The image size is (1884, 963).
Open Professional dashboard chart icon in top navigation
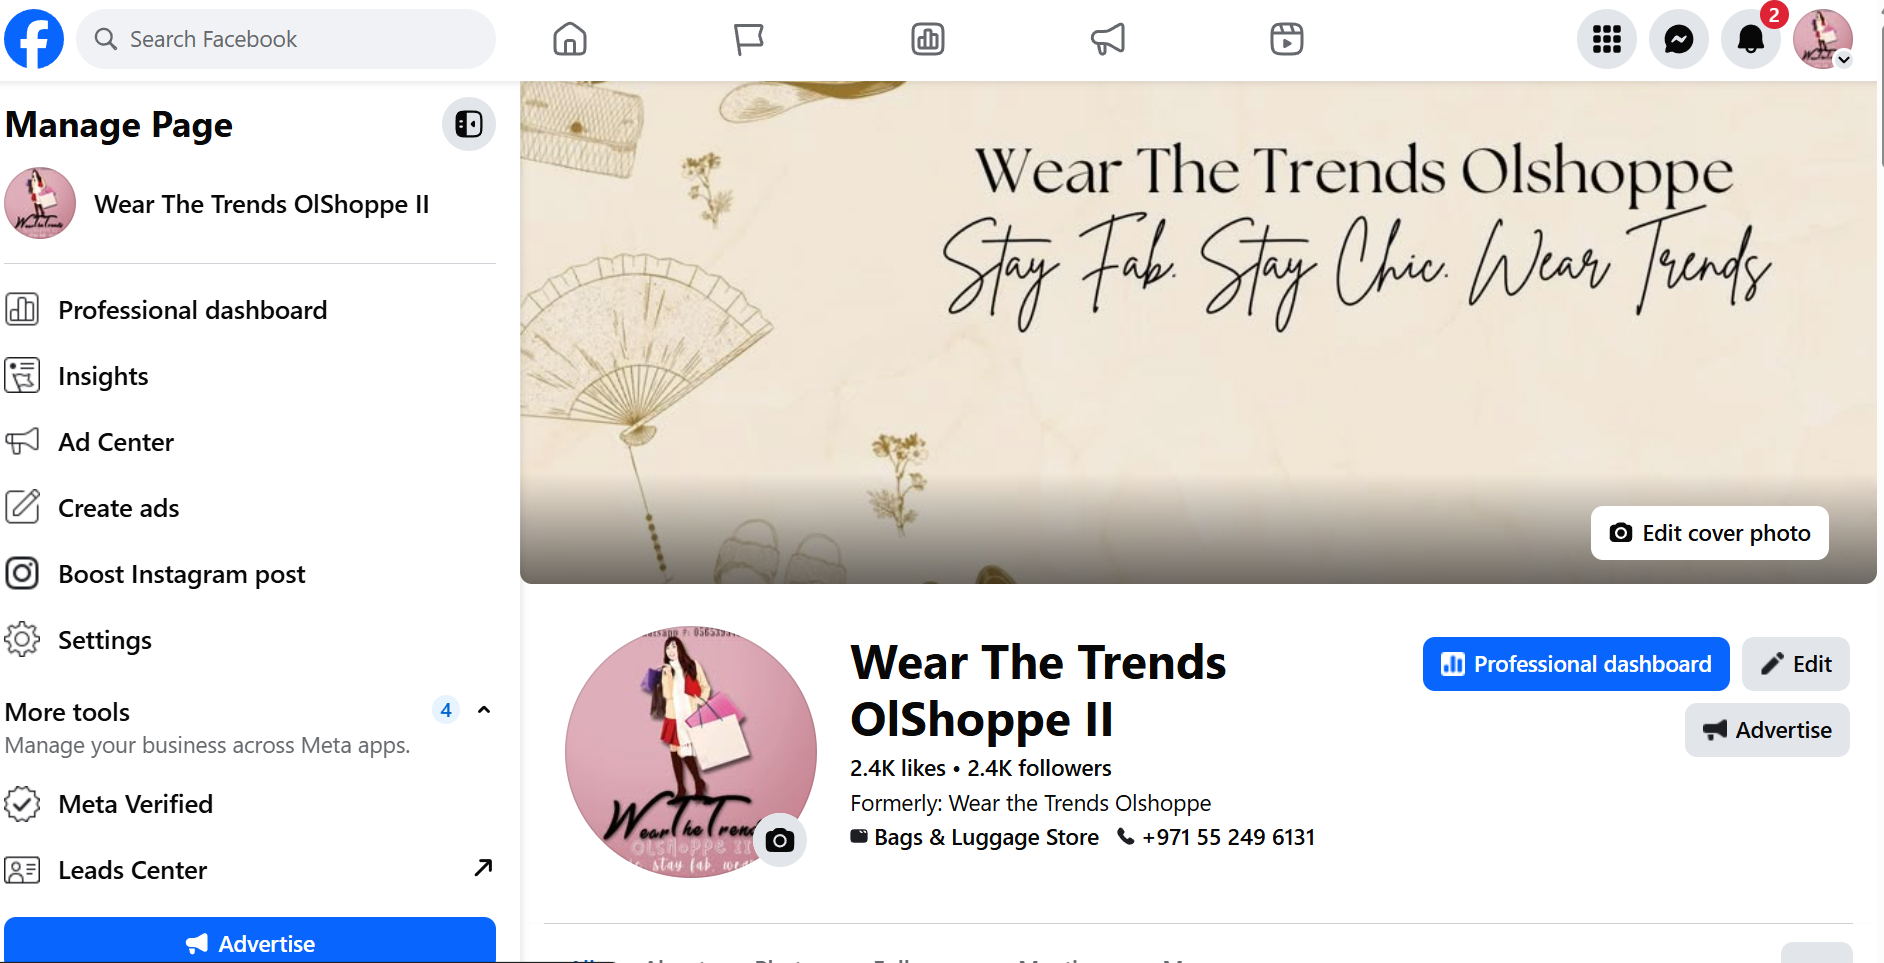[x=928, y=39]
